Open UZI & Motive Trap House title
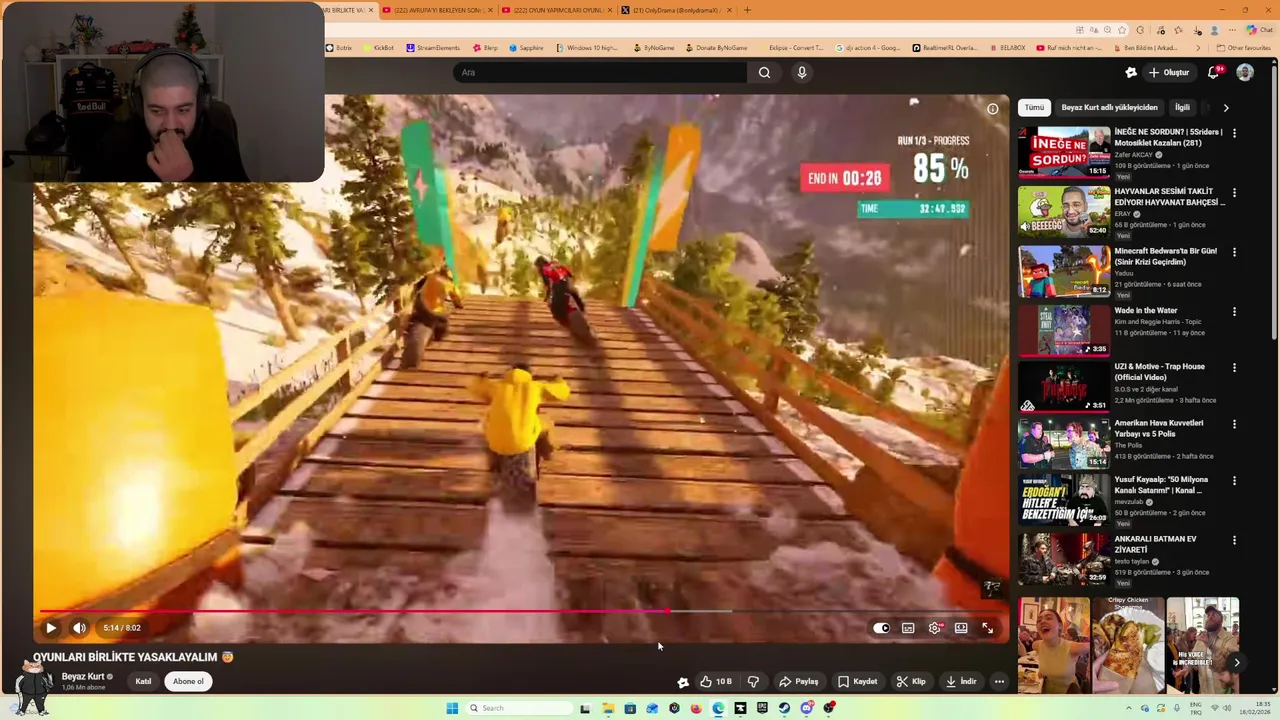 click(1160, 371)
